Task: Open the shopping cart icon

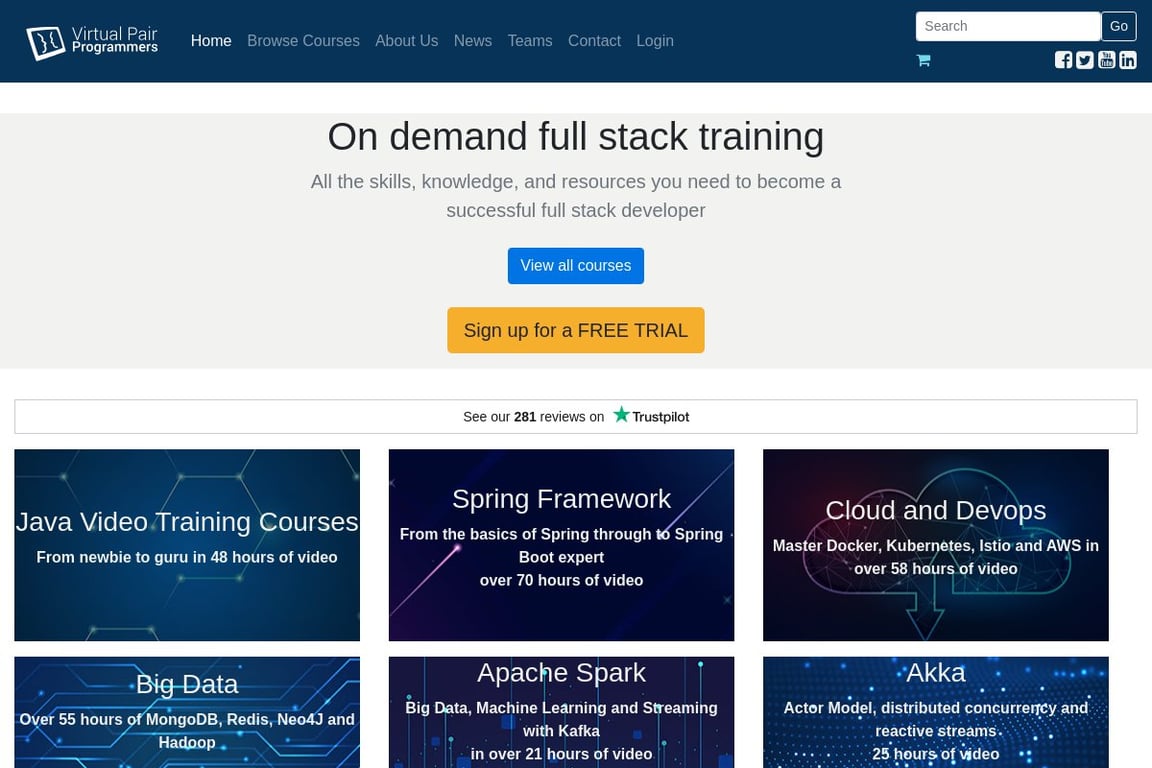Action: 922,60
